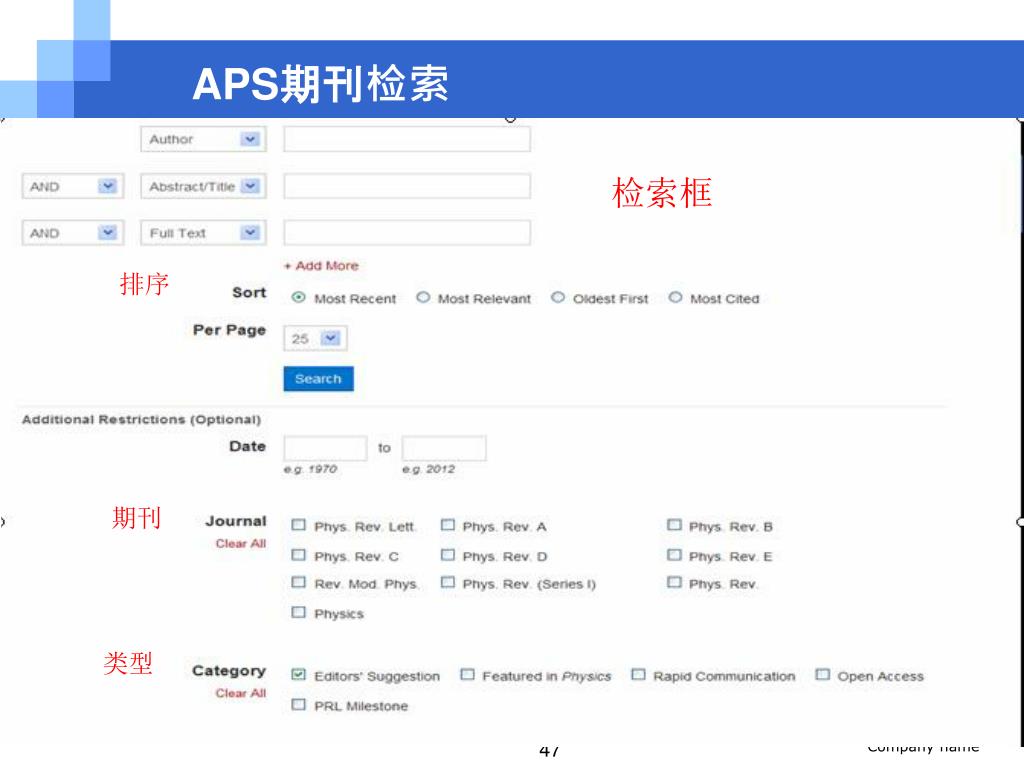Select the Most Recent sort option
The width and height of the screenshot is (1024, 768).
point(298,298)
